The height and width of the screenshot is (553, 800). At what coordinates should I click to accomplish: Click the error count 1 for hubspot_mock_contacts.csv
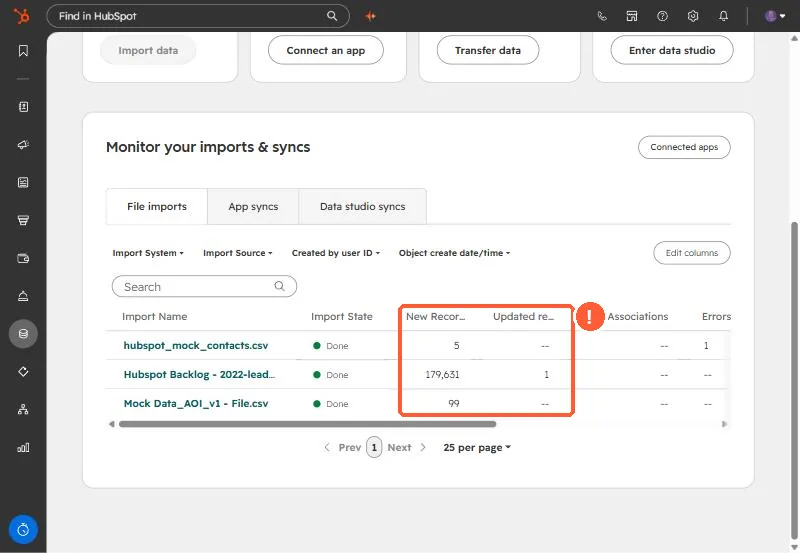pos(706,345)
